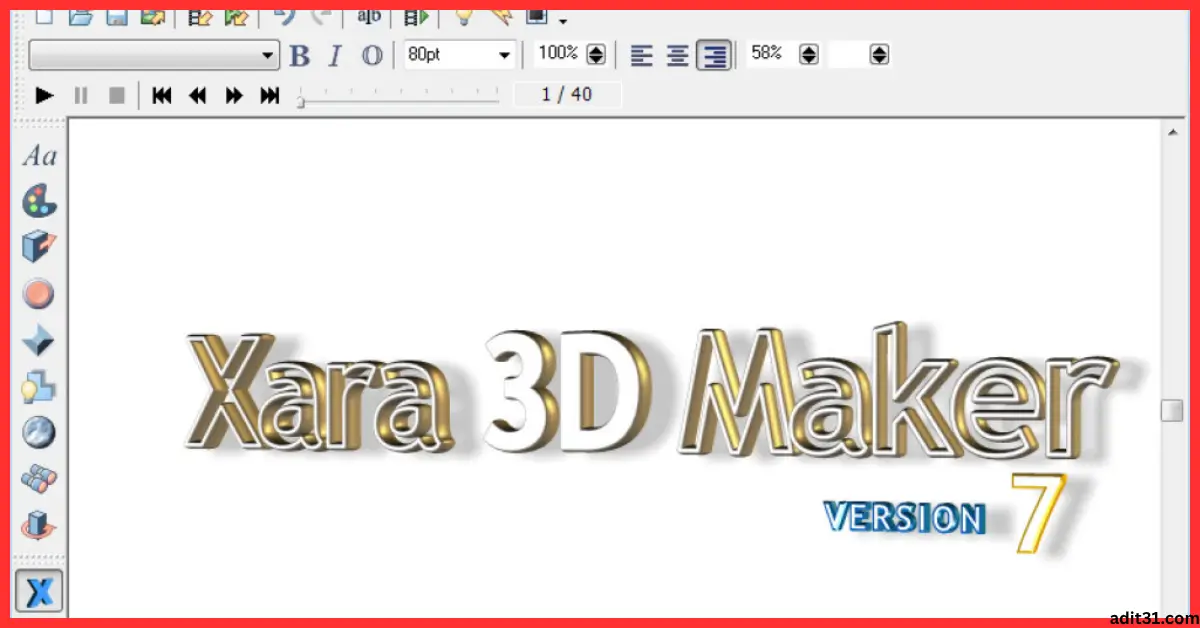The image size is (1200, 628).
Task: Toggle Italic text style
Action: pyautogui.click(x=335, y=56)
